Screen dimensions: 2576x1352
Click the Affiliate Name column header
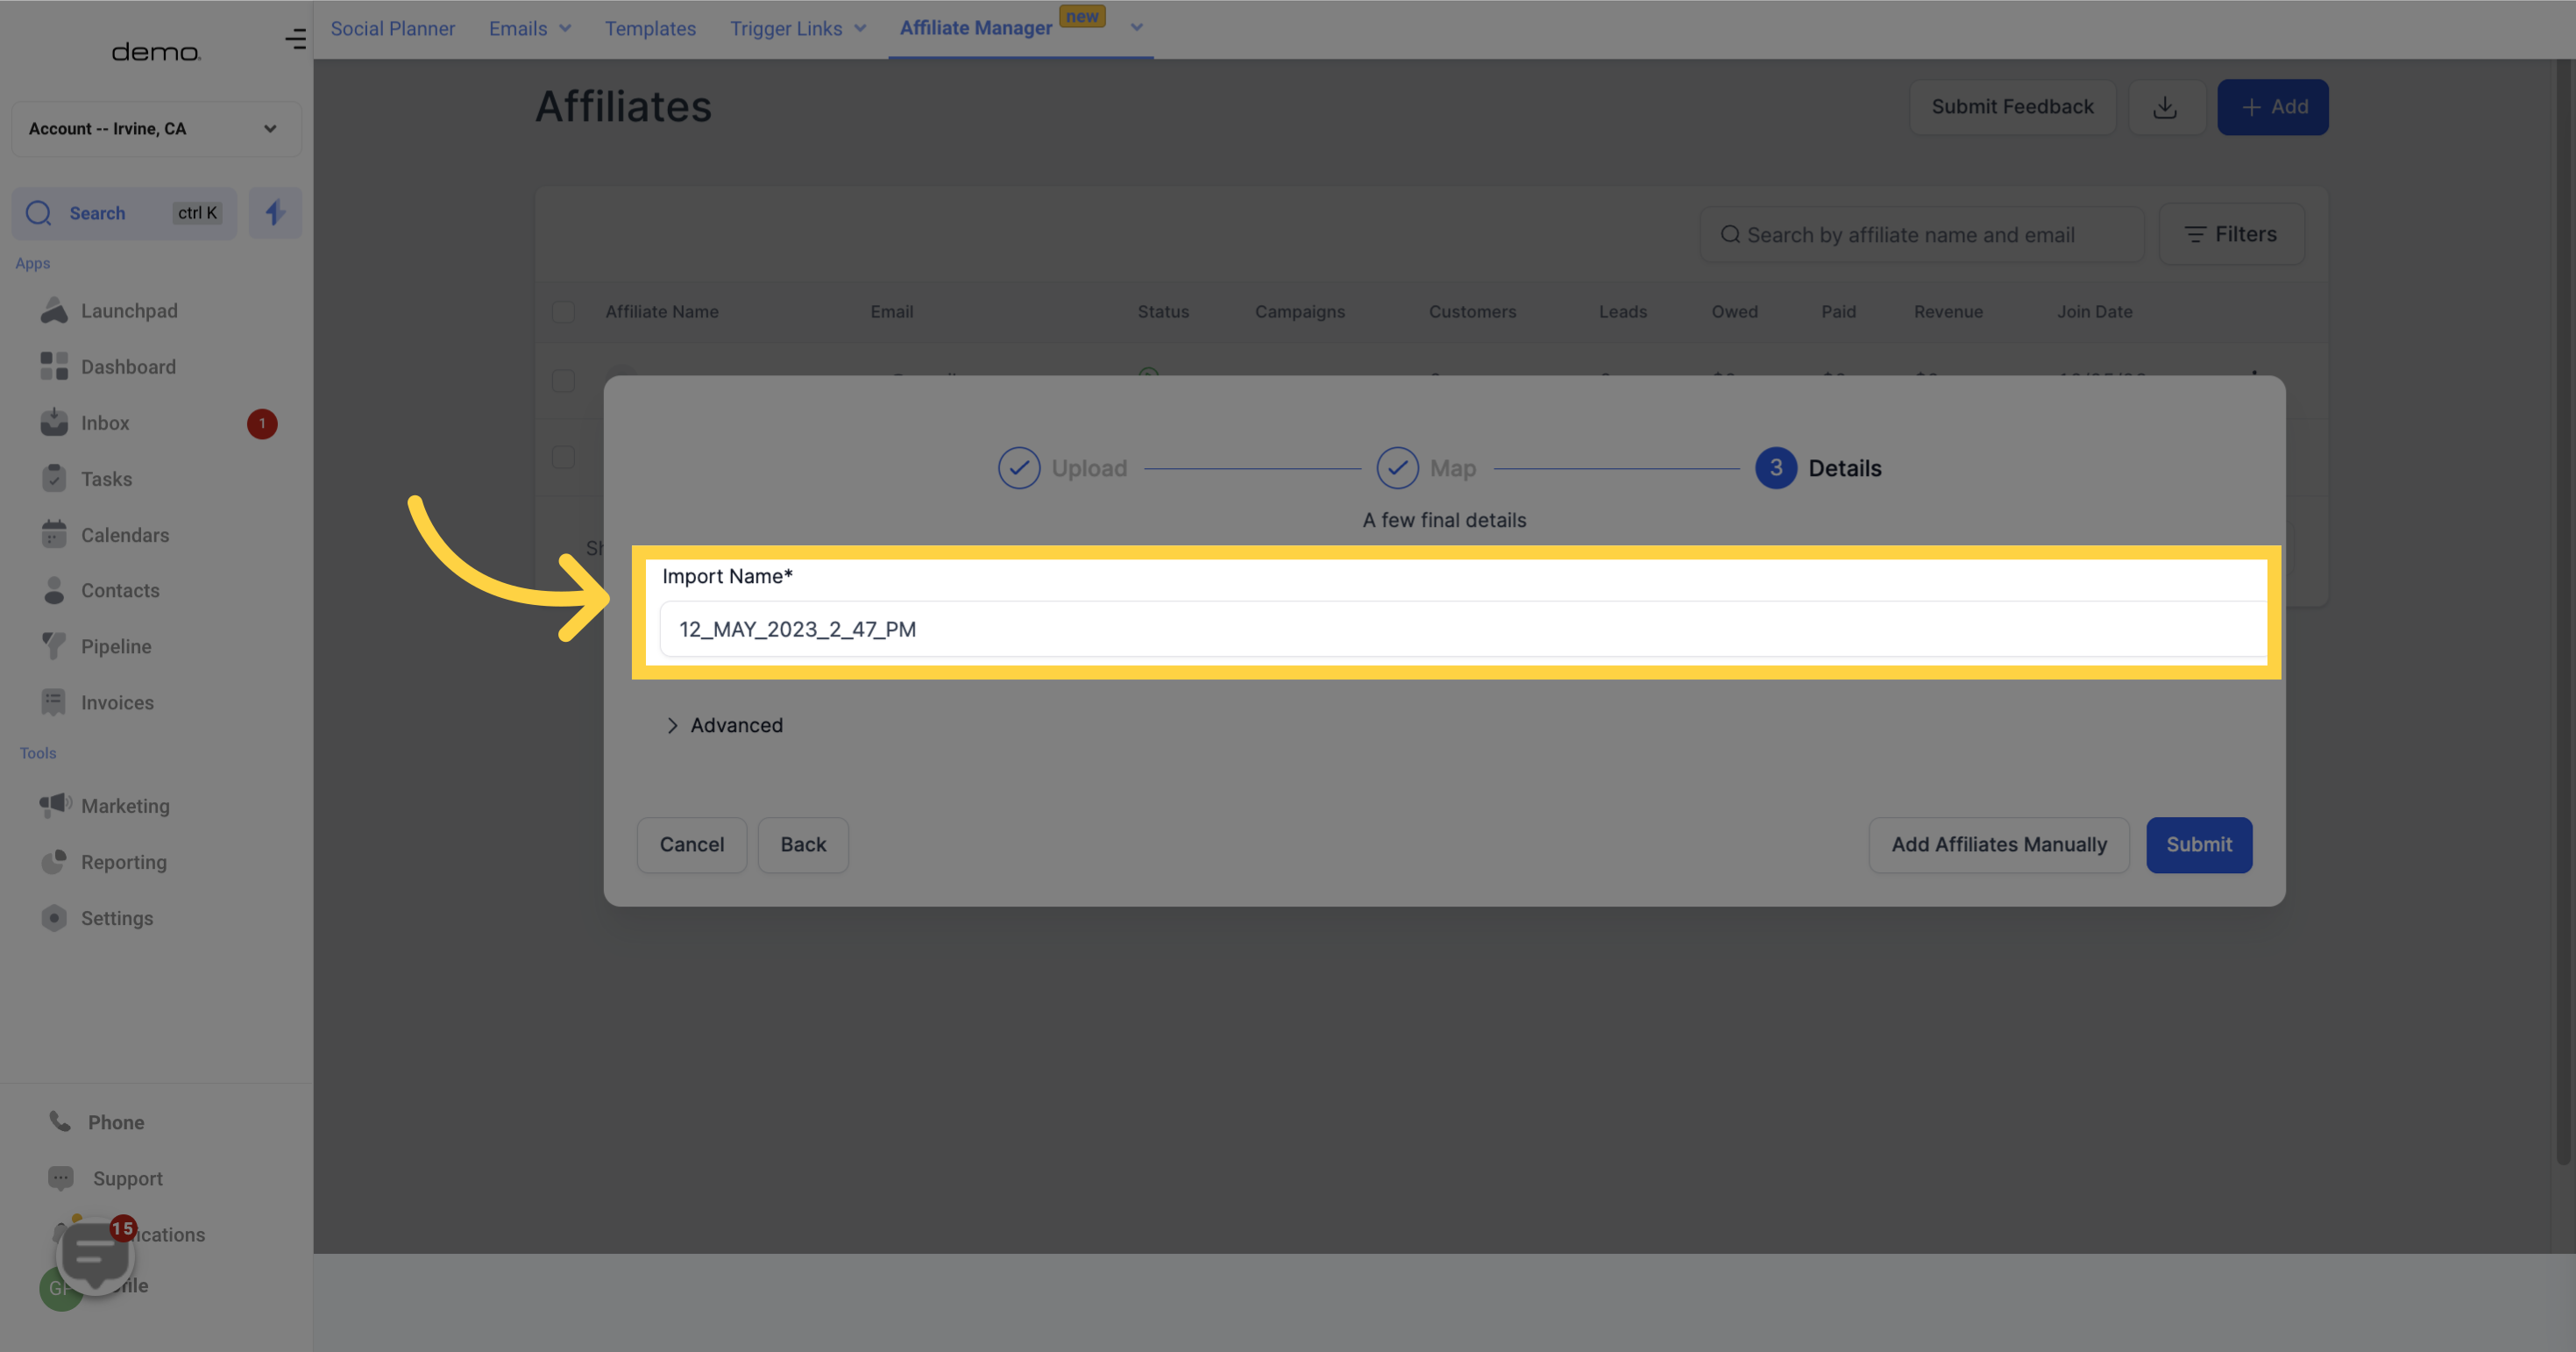click(662, 312)
